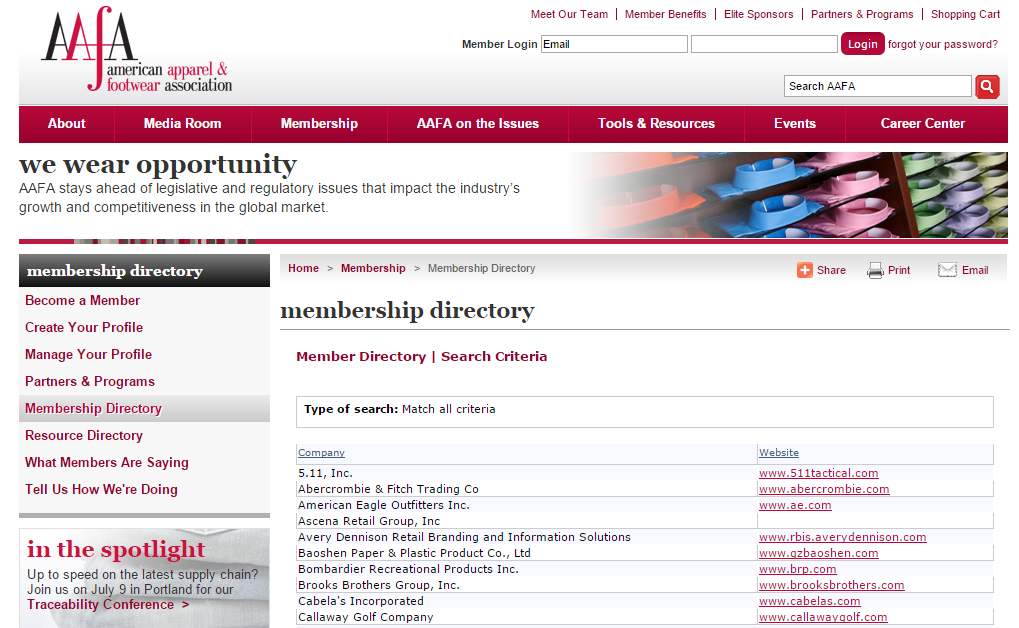1019x628 pixels.
Task: Click the password input field
Action: tap(764, 44)
